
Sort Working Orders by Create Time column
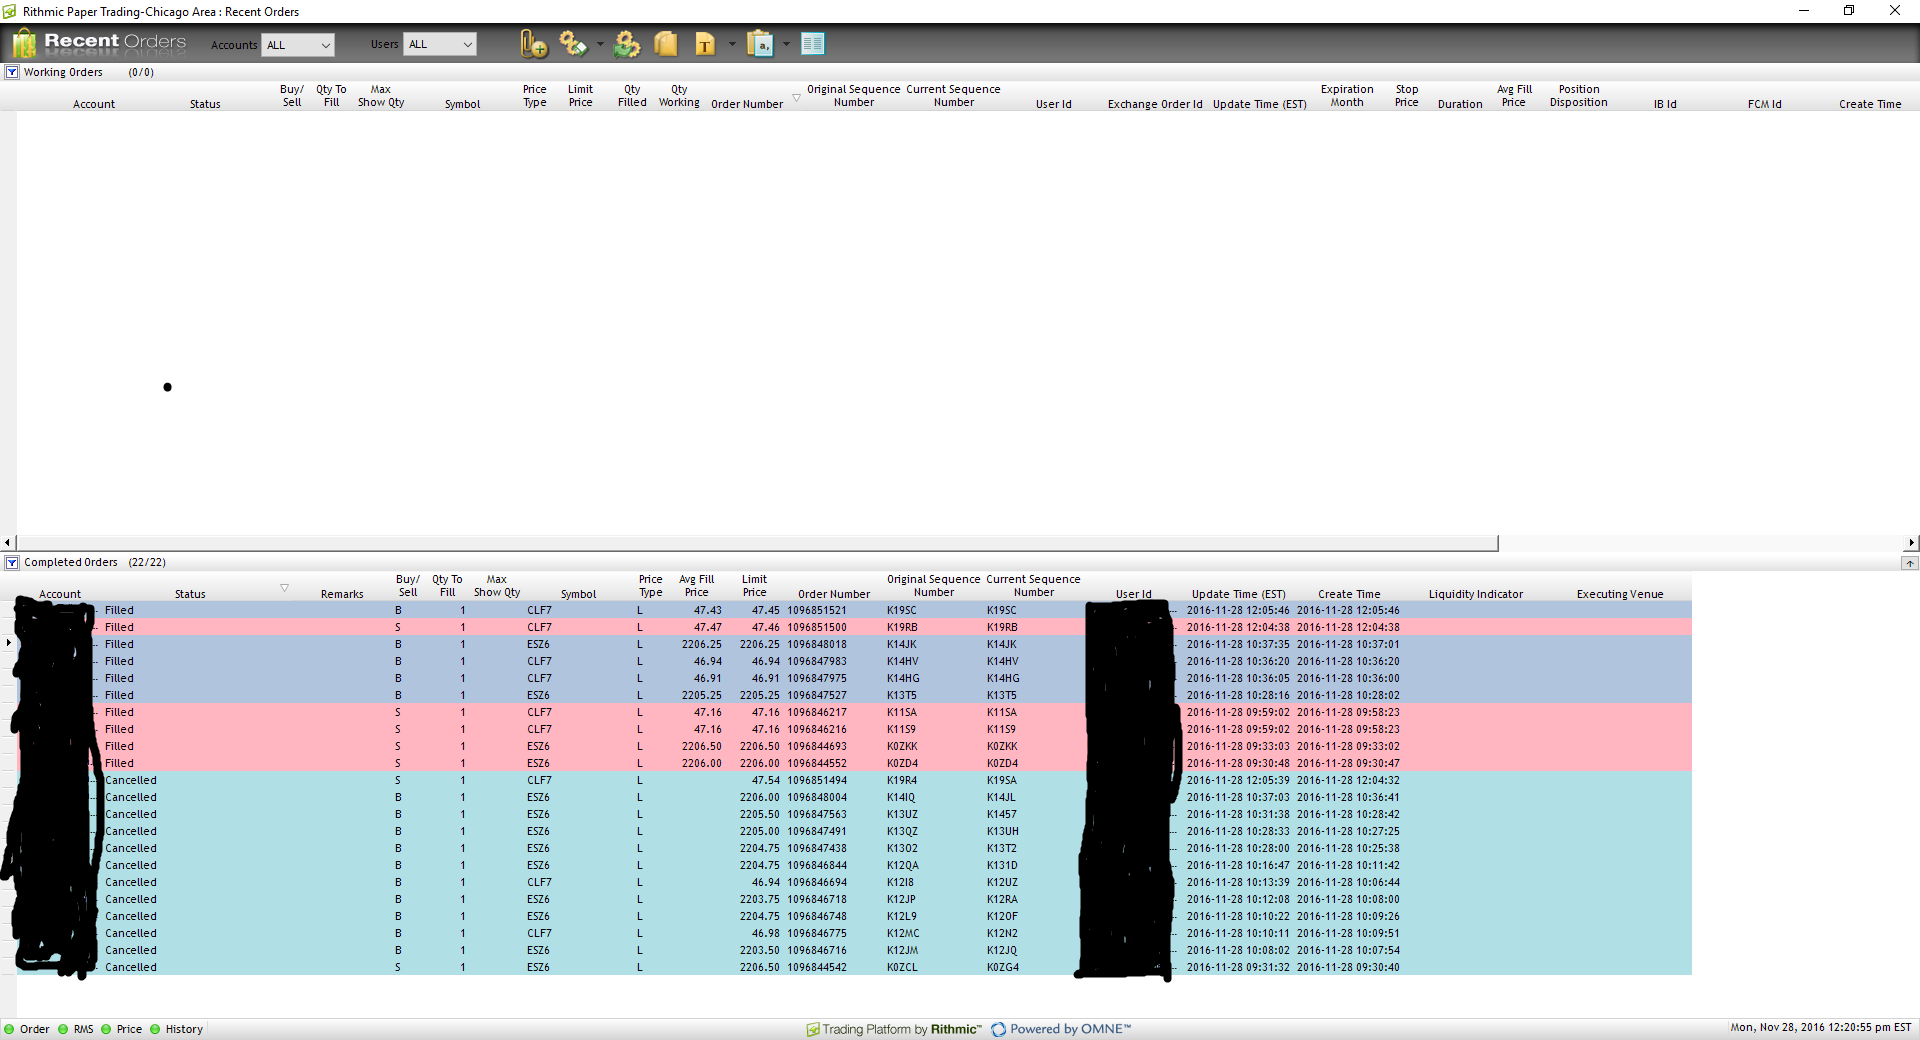tap(1870, 104)
